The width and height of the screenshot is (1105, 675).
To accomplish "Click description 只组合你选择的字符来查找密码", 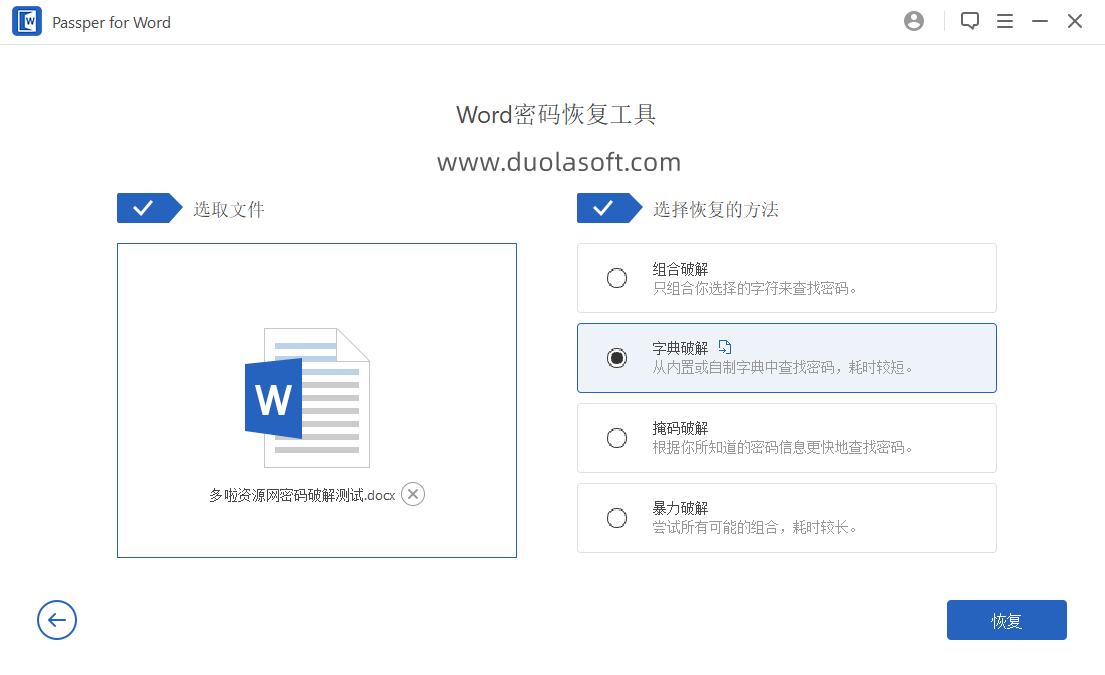I will tap(754, 288).
